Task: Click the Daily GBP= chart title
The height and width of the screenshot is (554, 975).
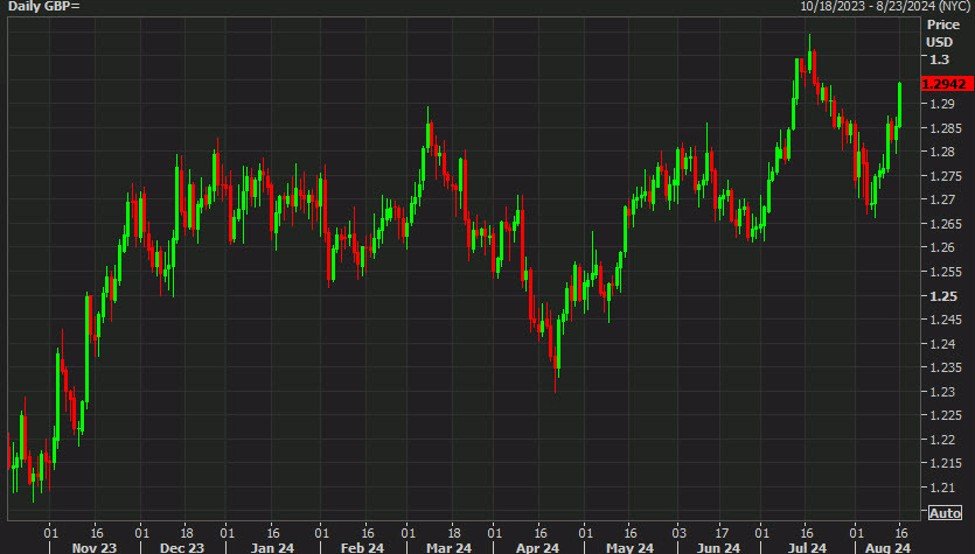Action: tap(45, 6)
